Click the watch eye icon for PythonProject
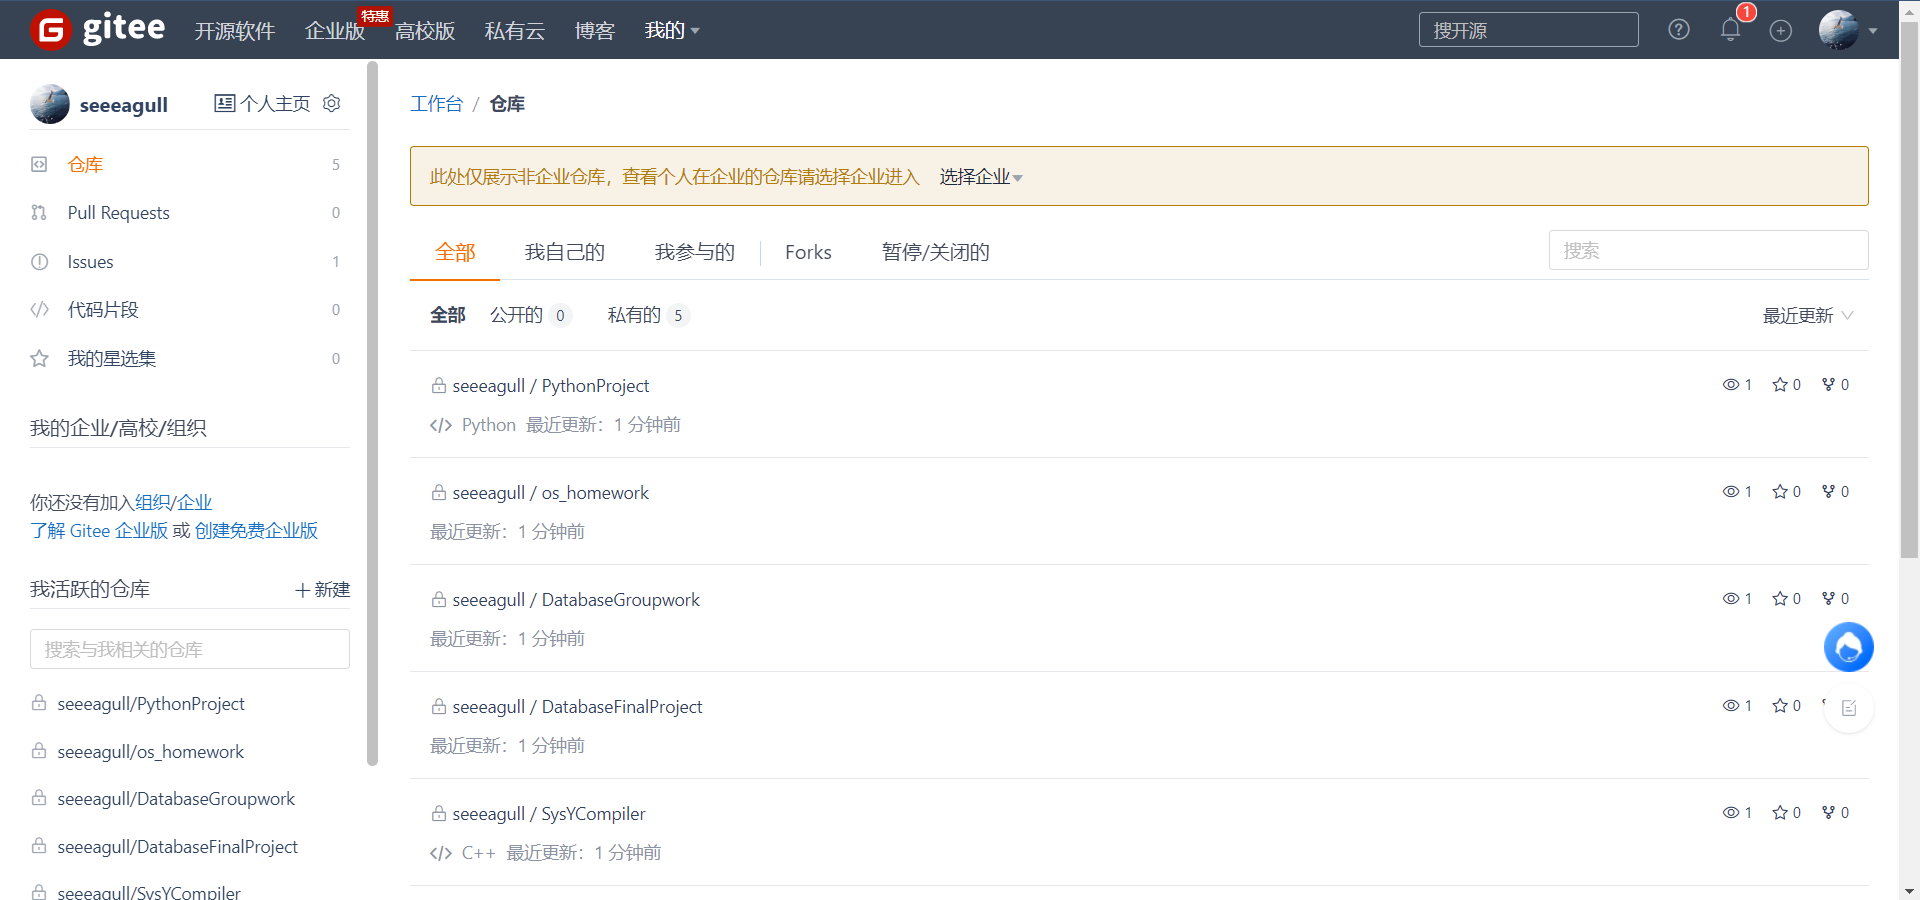This screenshot has width=1920, height=900. tap(1731, 385)
